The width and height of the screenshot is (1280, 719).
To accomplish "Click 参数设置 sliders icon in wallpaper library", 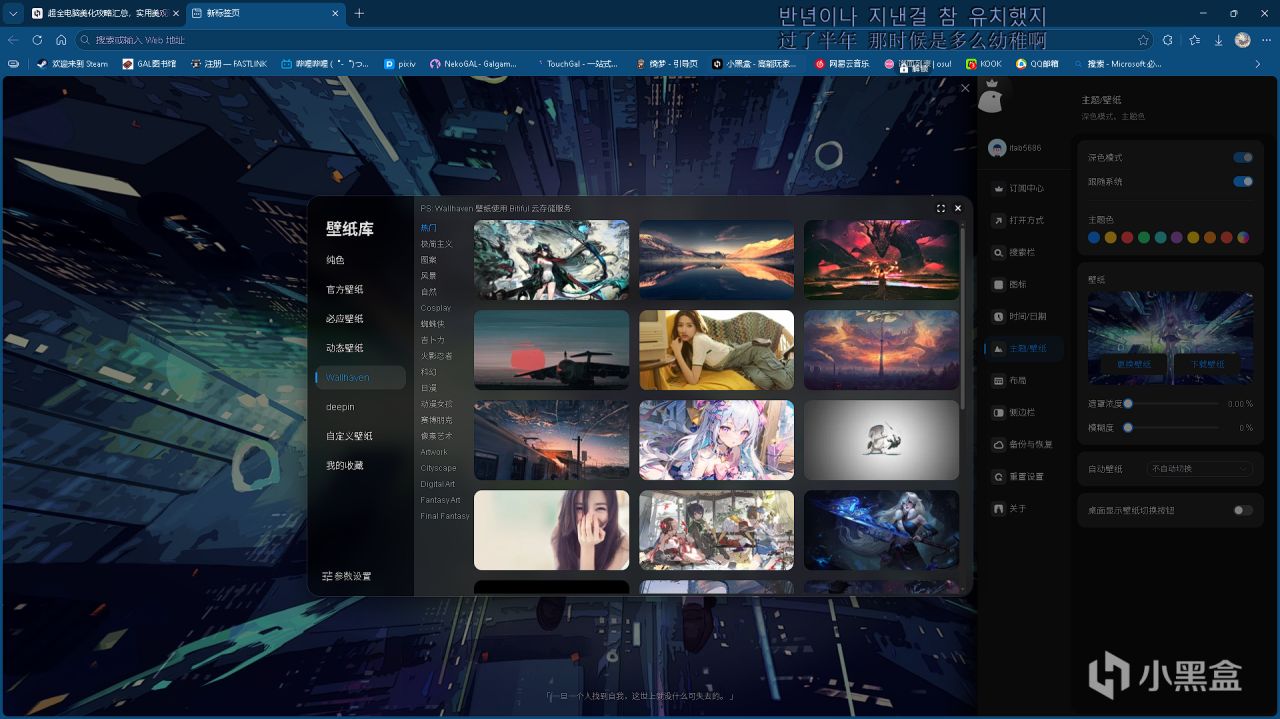I will (x=327, y=576).
